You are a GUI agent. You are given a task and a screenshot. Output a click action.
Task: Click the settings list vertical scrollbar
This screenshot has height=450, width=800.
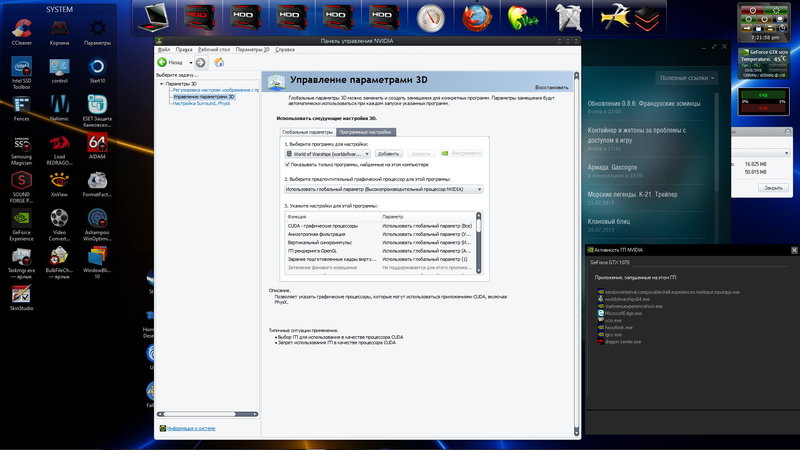479,243
